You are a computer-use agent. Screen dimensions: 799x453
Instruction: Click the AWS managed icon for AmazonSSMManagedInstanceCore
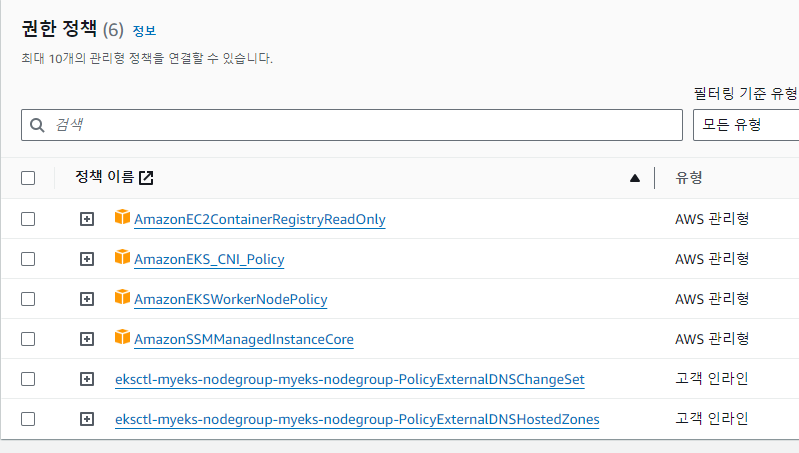tap(122, 337)
